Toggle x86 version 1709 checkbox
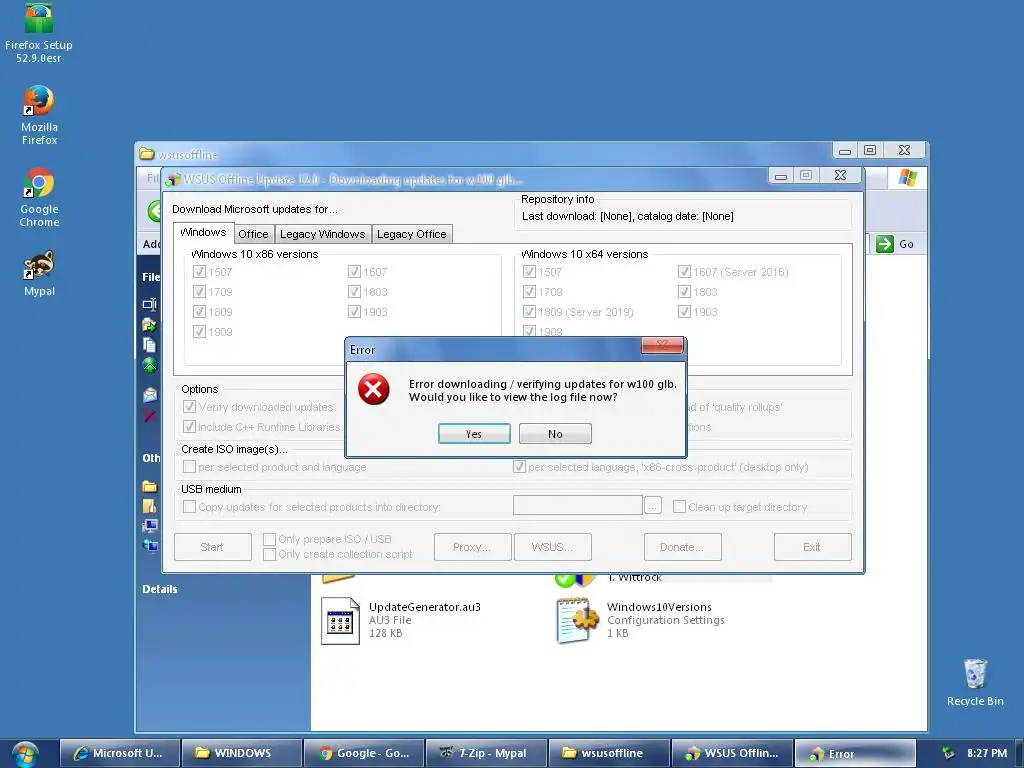The image size is (1024, 768). coord(200,292)
